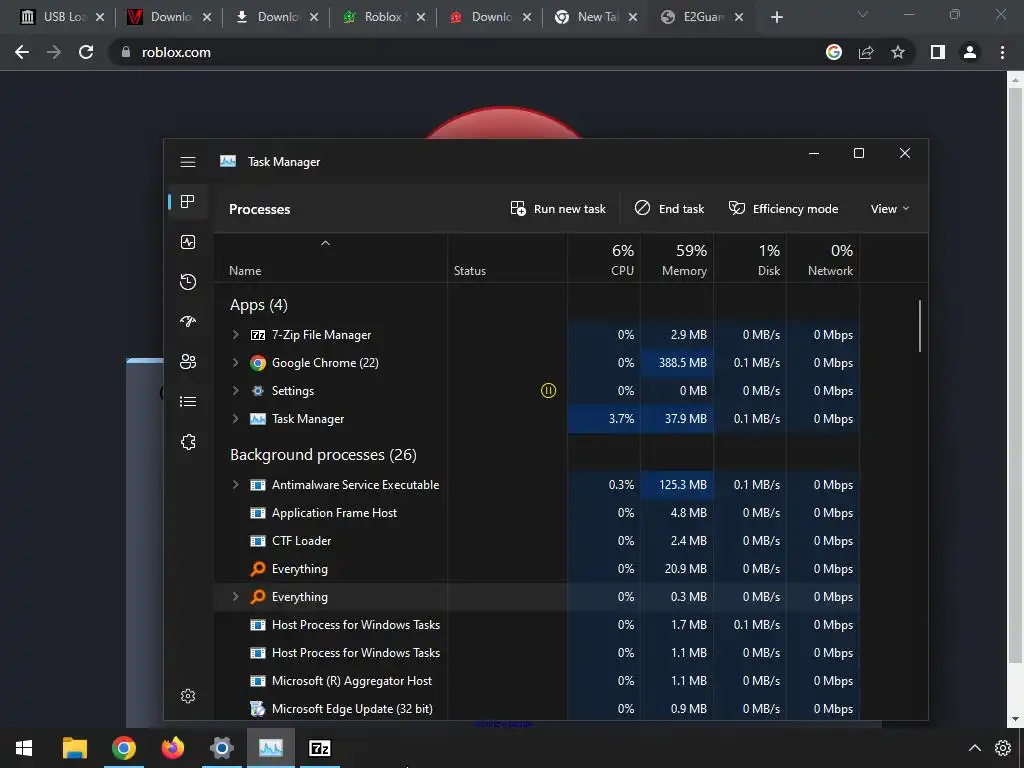Click the End task button
1024x768 pixels.
669,208
